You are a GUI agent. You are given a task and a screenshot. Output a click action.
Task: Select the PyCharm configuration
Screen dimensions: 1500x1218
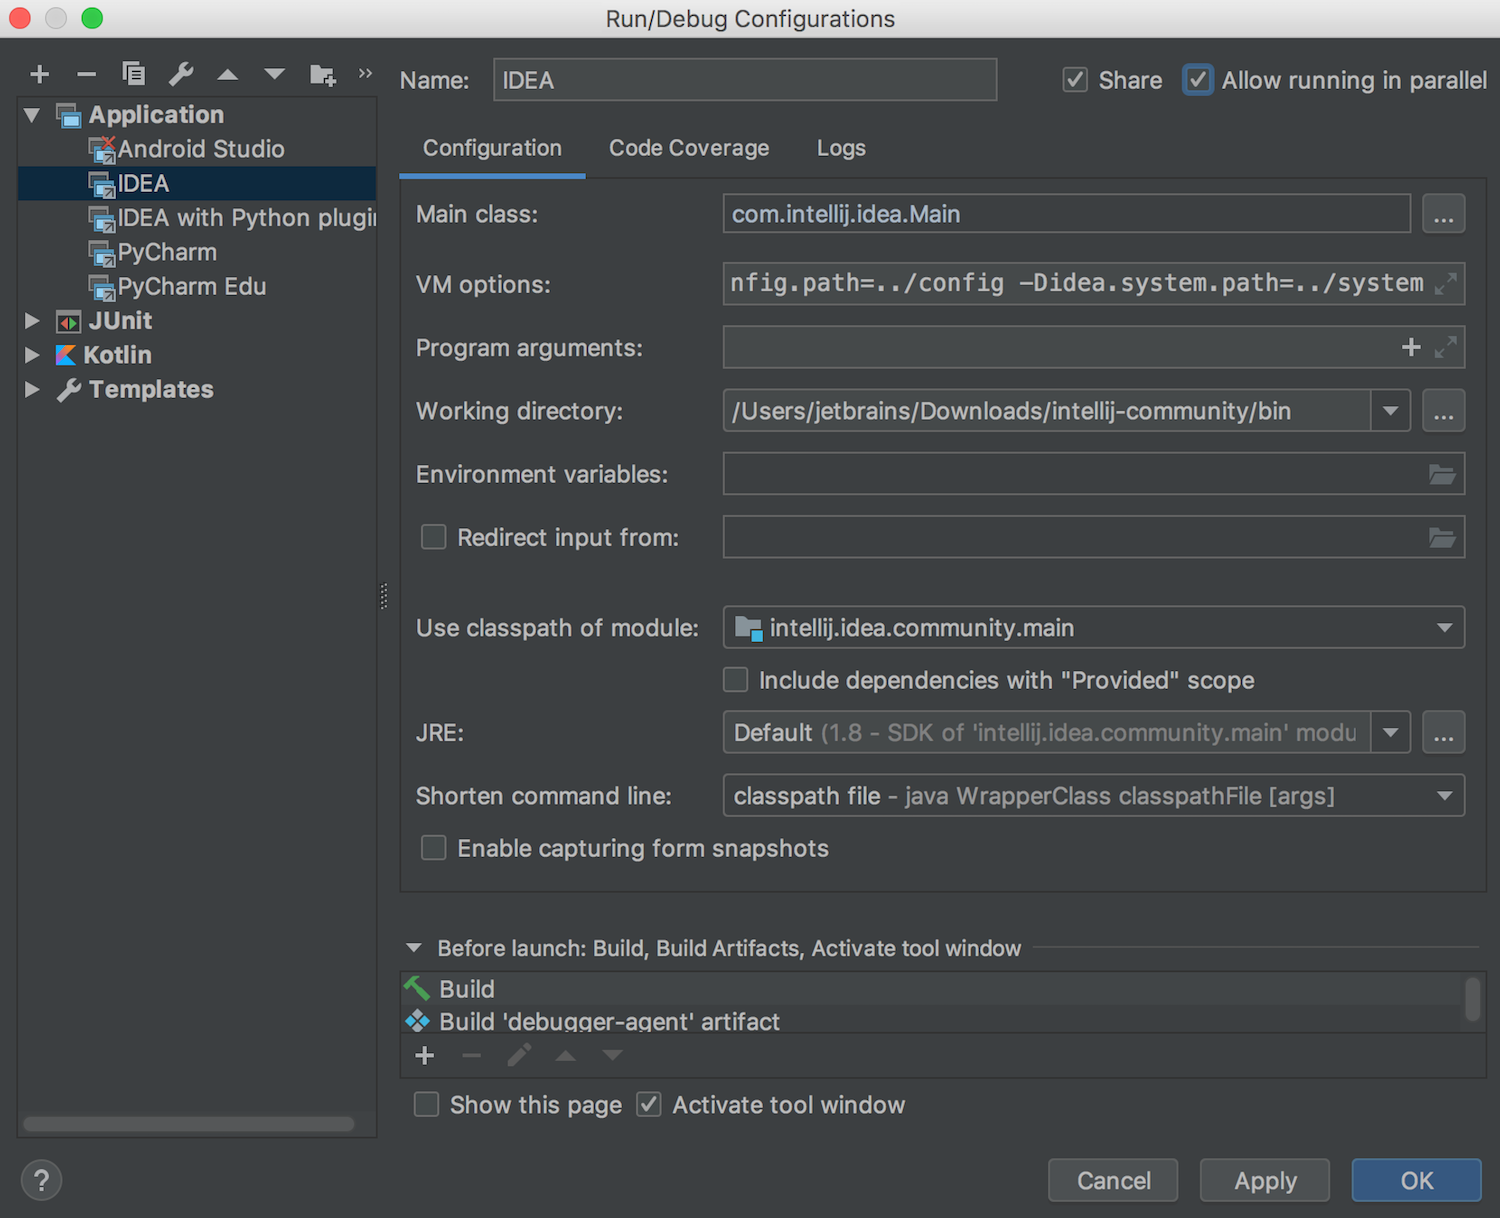[x=167, y=252]
